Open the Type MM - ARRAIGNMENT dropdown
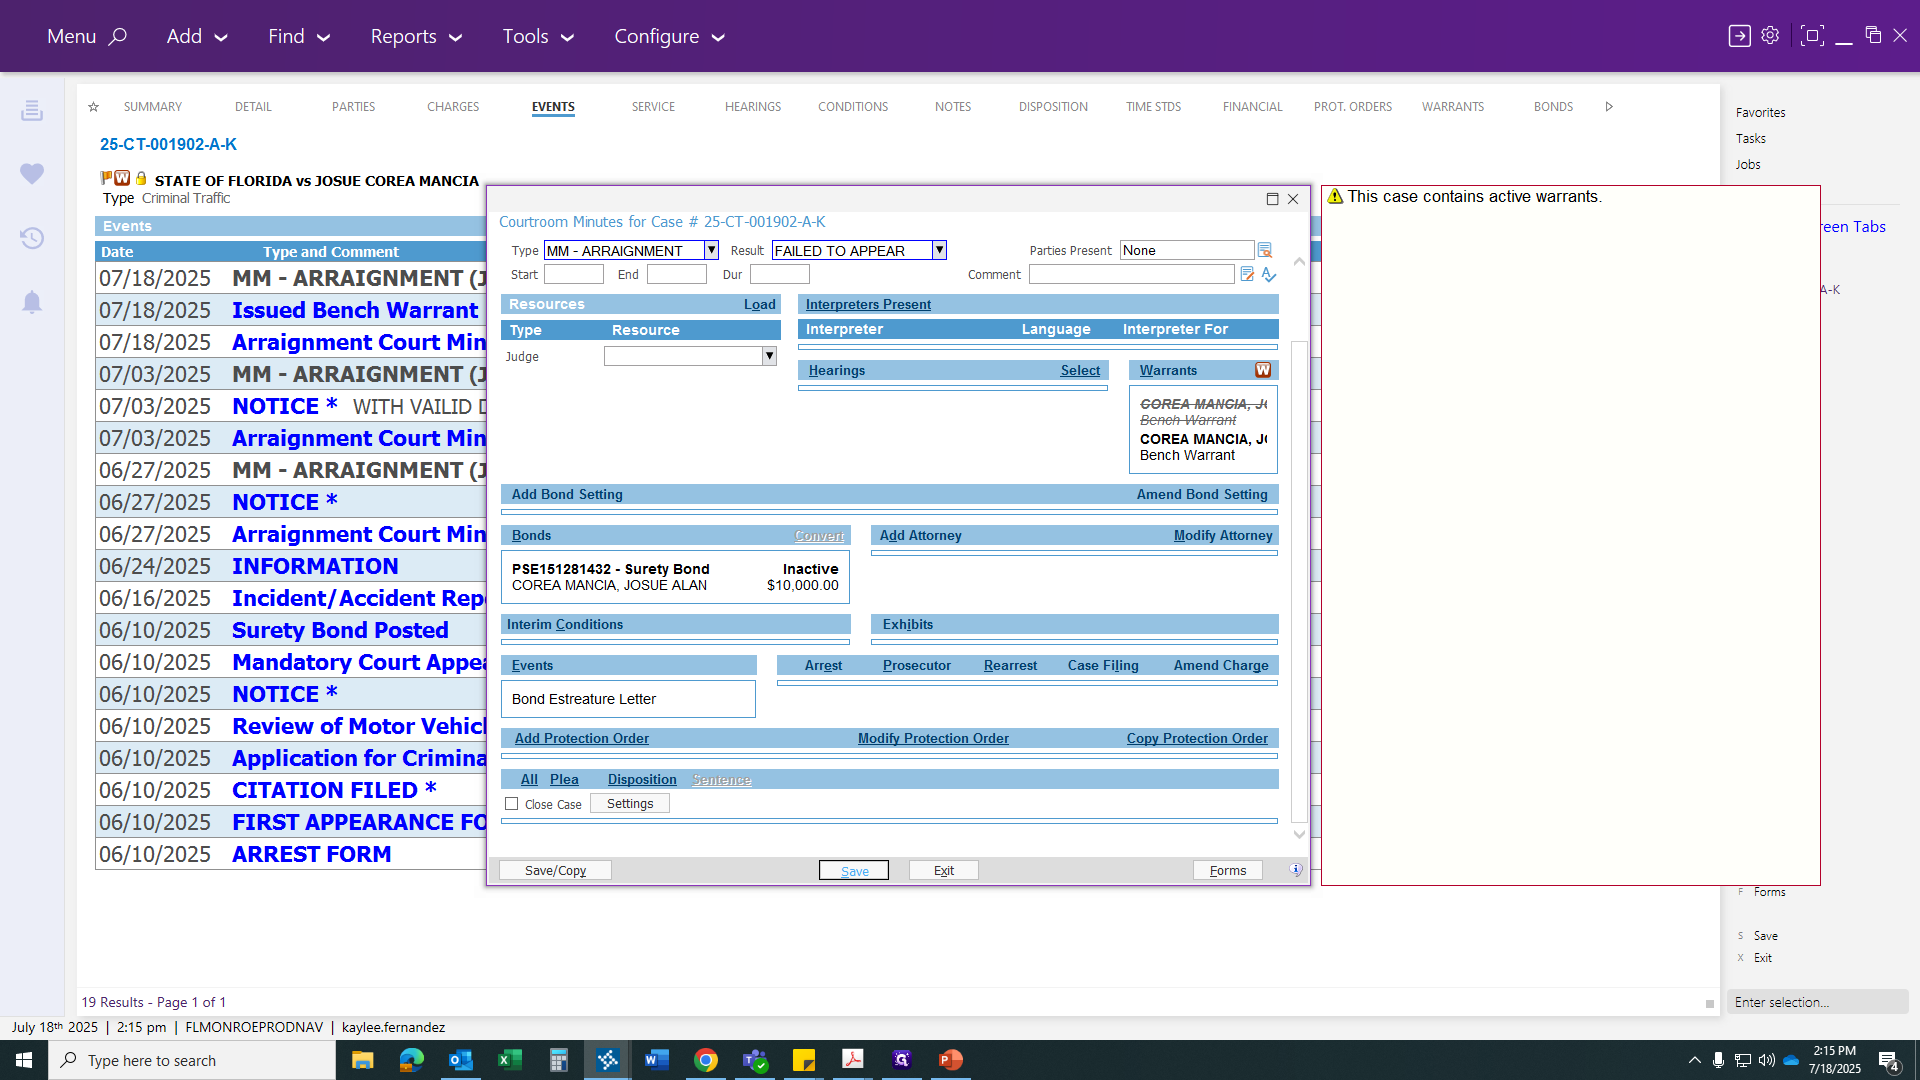This screenshot has height=1080, width=1920. 711,250
